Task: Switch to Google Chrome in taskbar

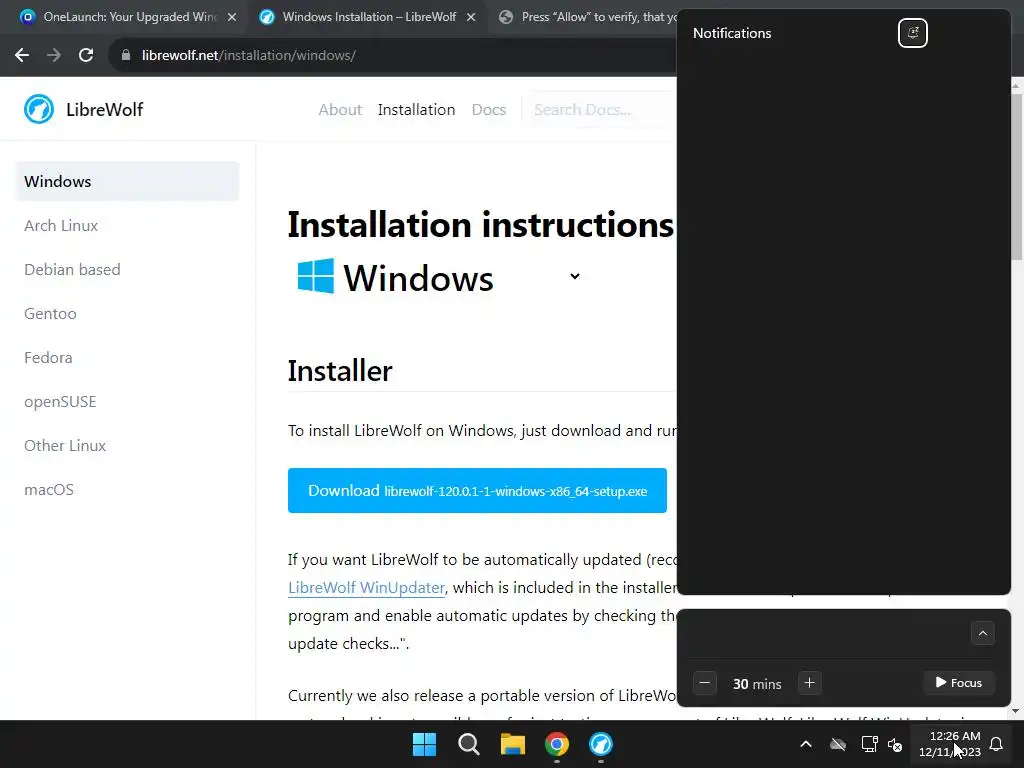Action: pyautogui.click(x=556, y=744)
